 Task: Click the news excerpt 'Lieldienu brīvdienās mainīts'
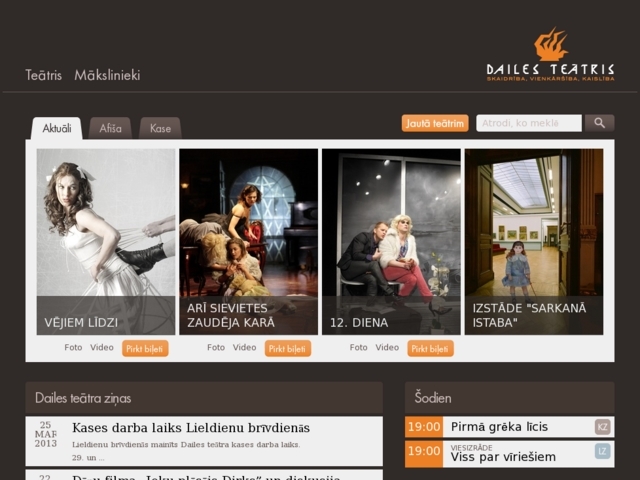(186, 445)
